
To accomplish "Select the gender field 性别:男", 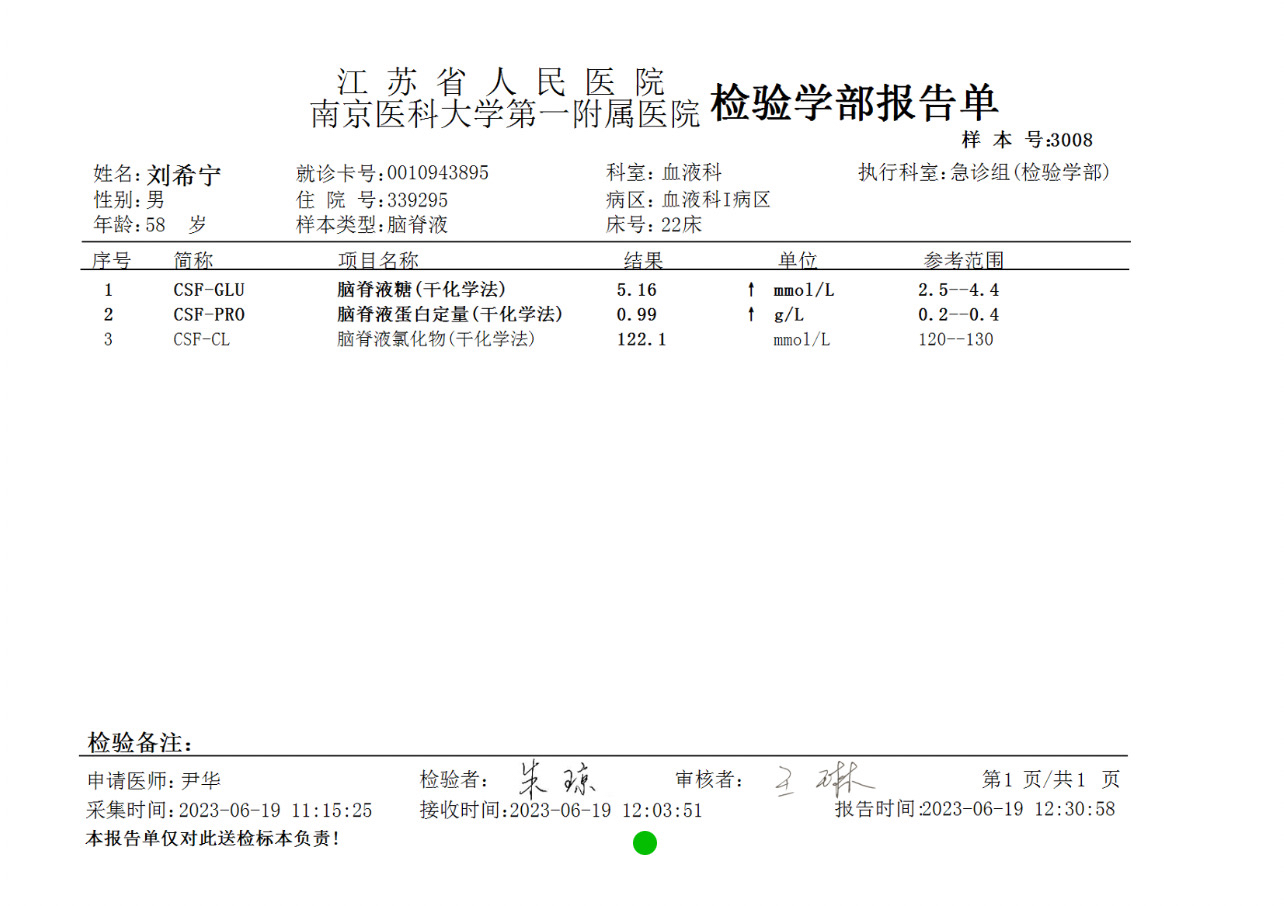I will point(129,200).
